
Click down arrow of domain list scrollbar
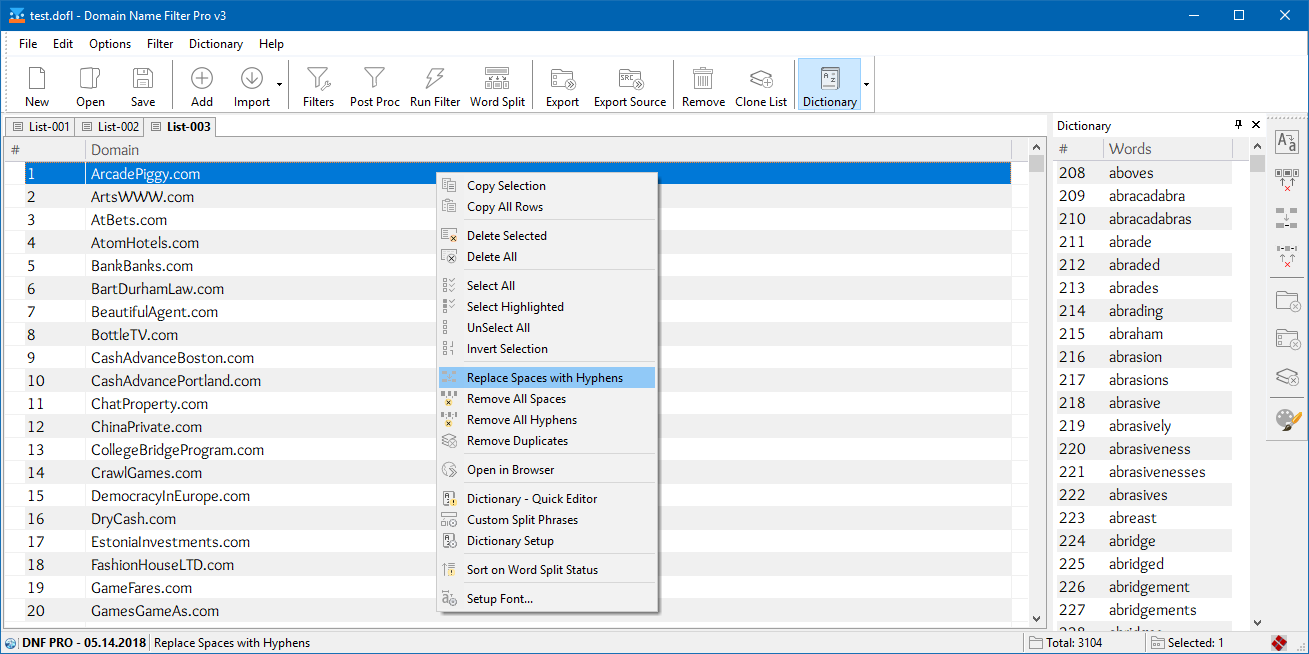1036,619
